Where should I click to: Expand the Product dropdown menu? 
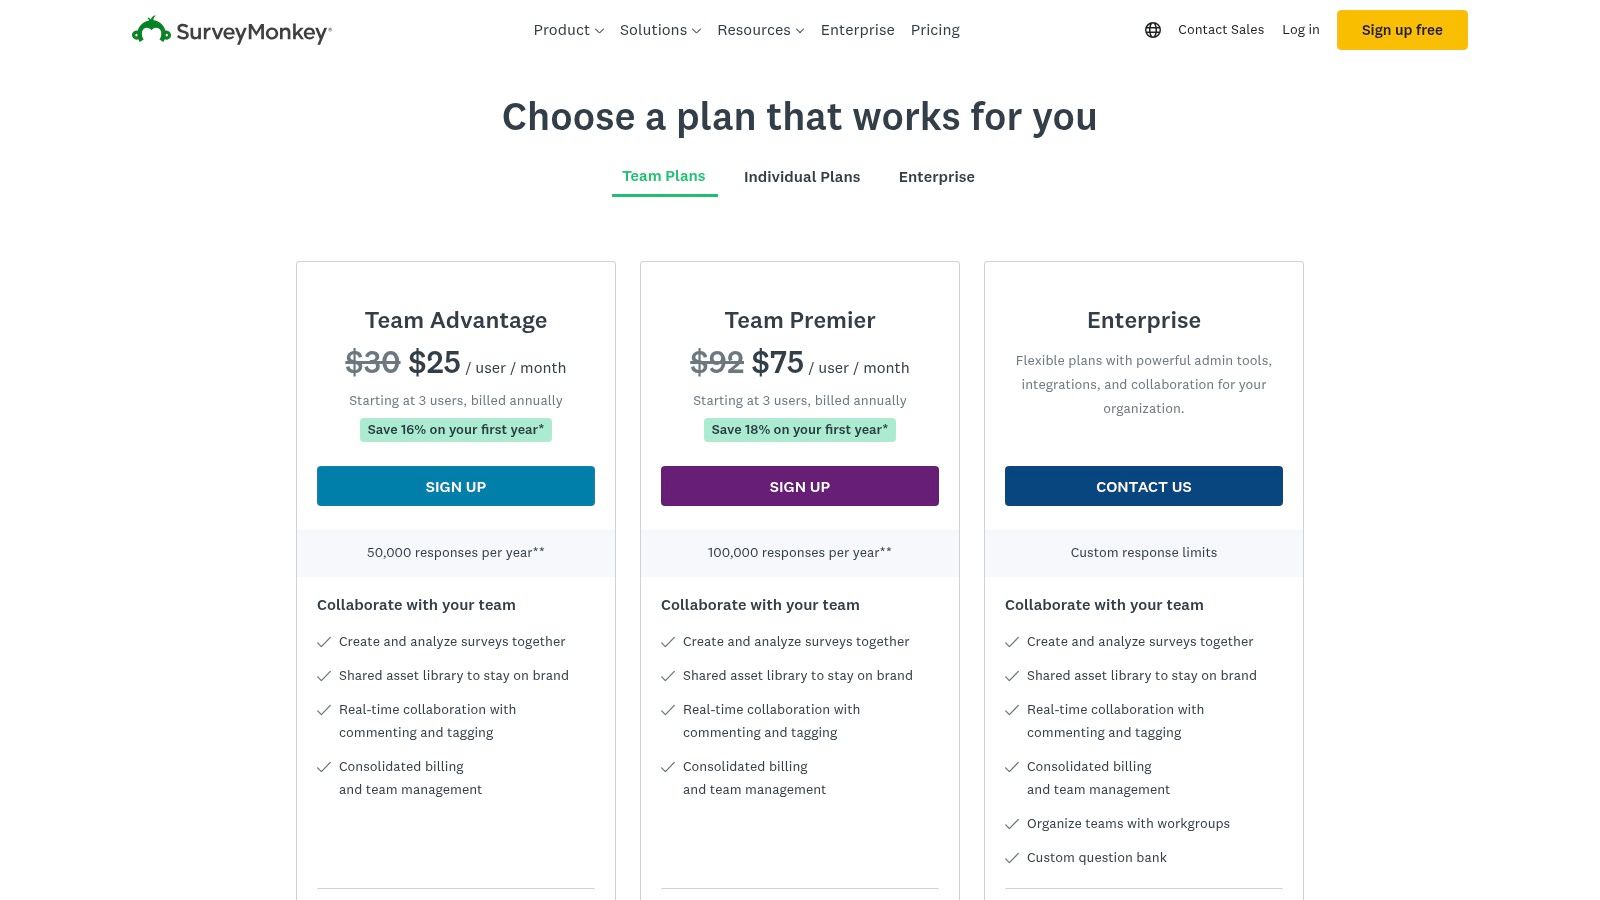pos(567,30)
